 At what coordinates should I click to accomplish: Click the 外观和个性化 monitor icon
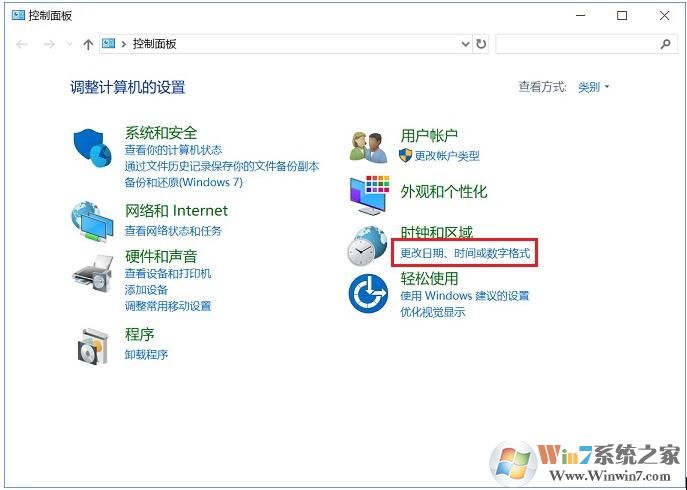tap(369, 195)
